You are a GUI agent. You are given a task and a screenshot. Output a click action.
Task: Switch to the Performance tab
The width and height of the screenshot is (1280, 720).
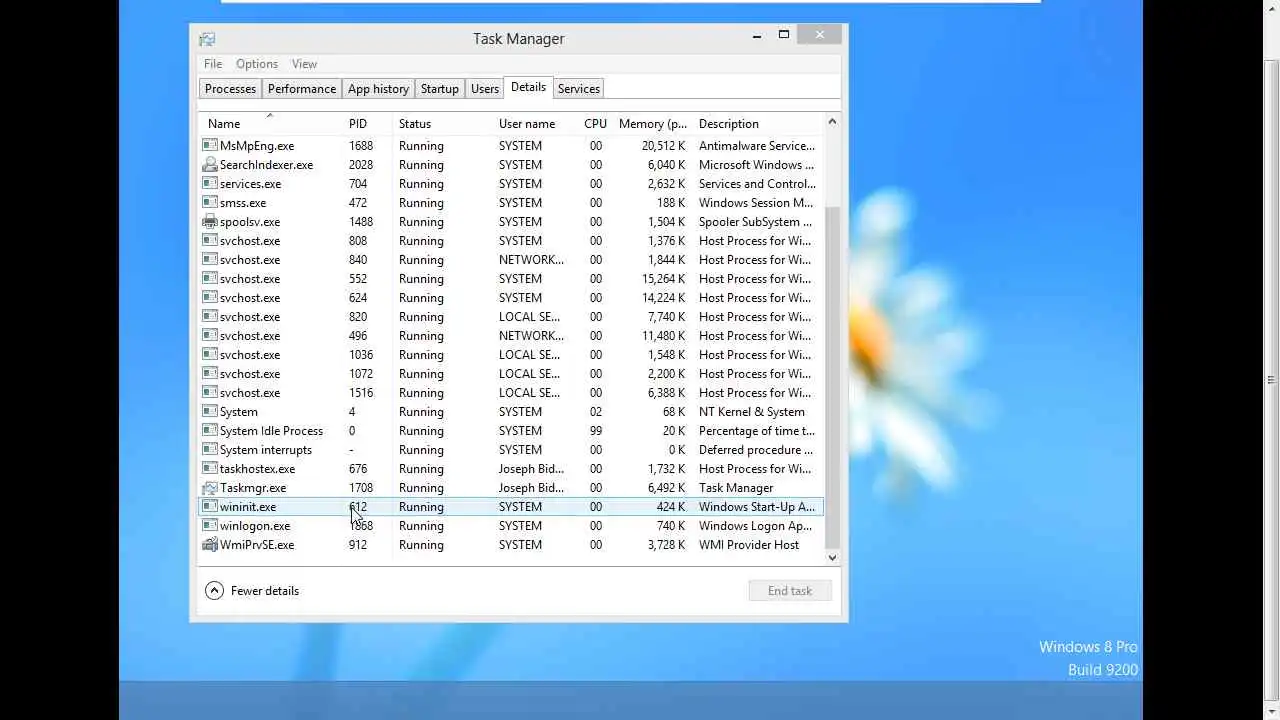tap(302, 89)
